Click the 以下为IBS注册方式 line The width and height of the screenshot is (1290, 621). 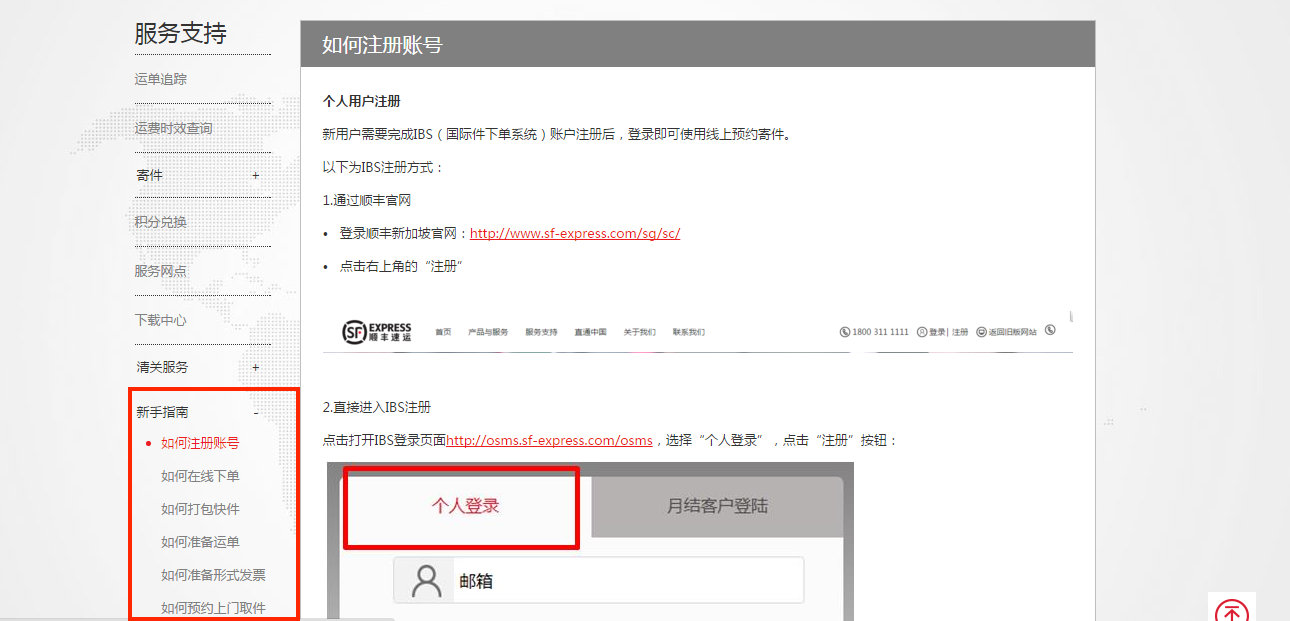point(383,167)
